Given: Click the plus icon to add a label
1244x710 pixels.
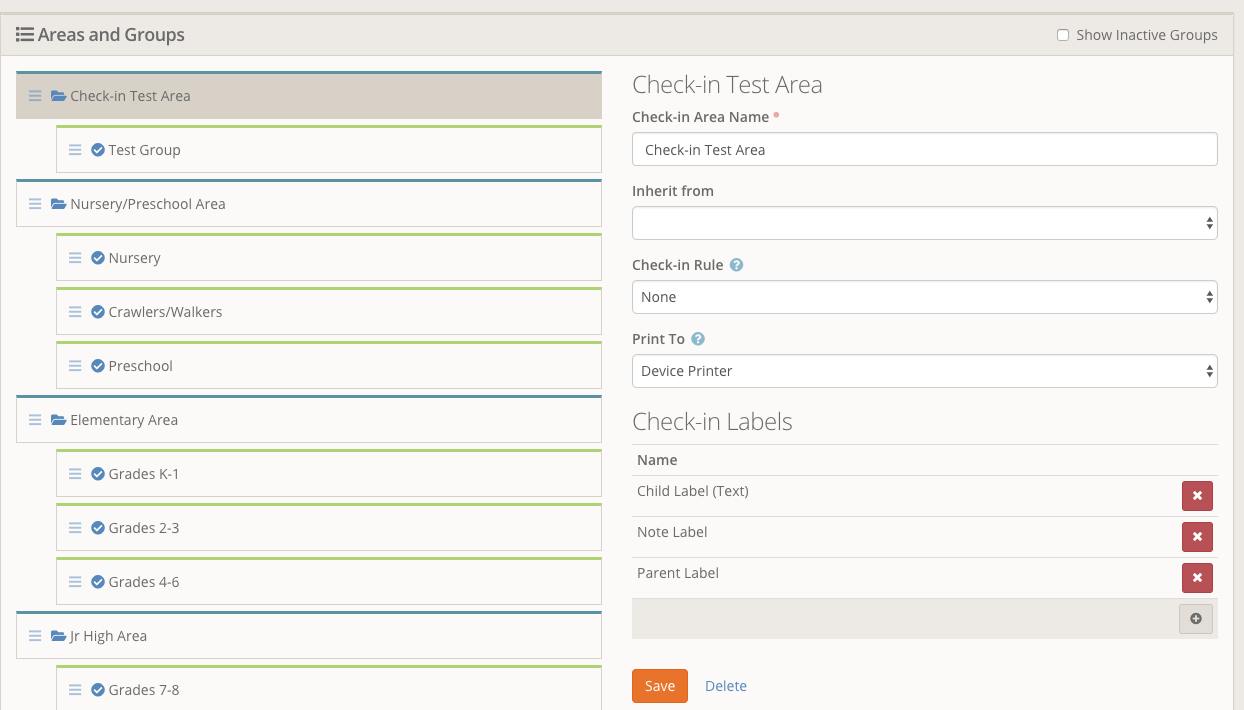Looking at the screenshot, I should tap(1196, 618).
